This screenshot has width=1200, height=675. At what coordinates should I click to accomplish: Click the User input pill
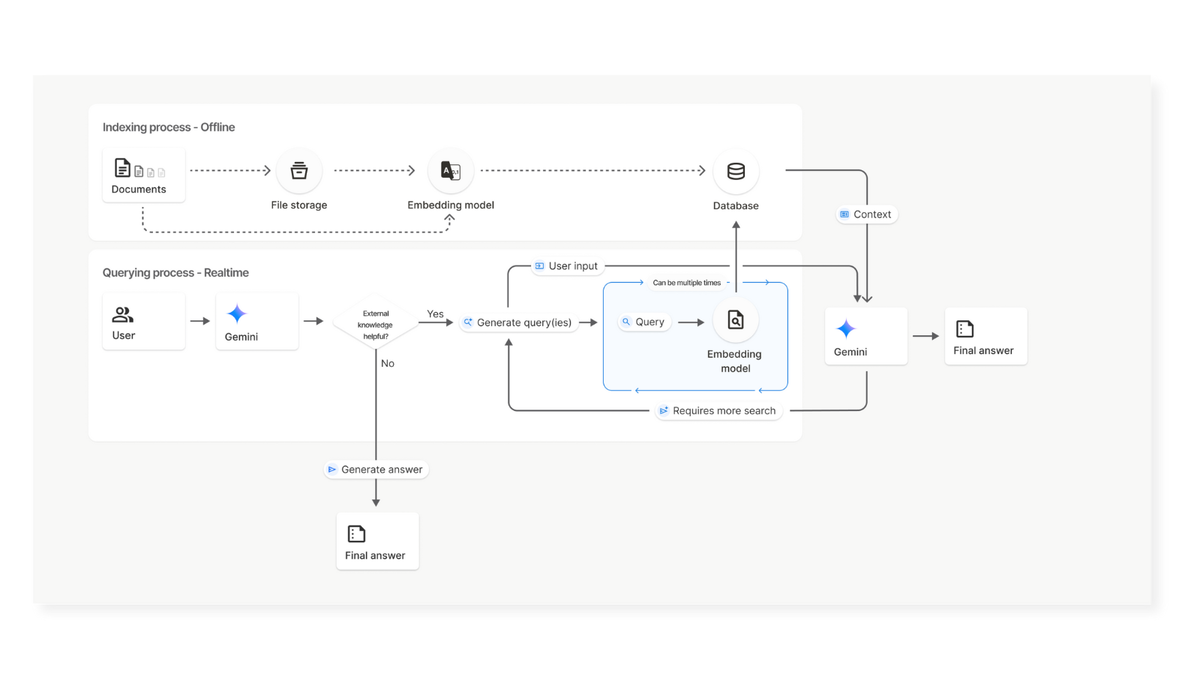point(567,266)
